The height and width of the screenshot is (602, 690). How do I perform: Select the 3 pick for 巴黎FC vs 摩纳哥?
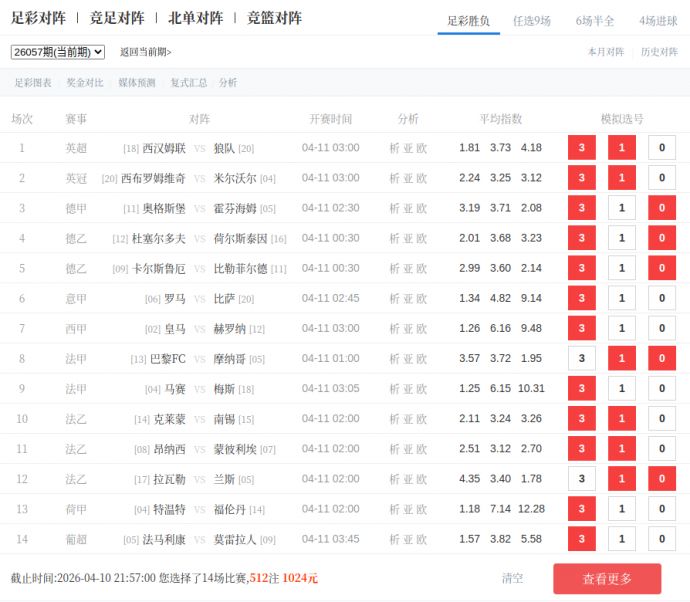[x=581, y=358]
